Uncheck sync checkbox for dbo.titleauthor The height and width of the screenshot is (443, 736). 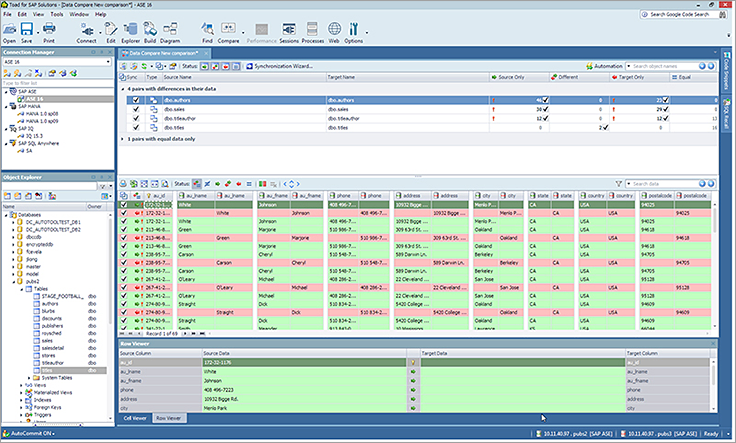click(x=136, y=118)
